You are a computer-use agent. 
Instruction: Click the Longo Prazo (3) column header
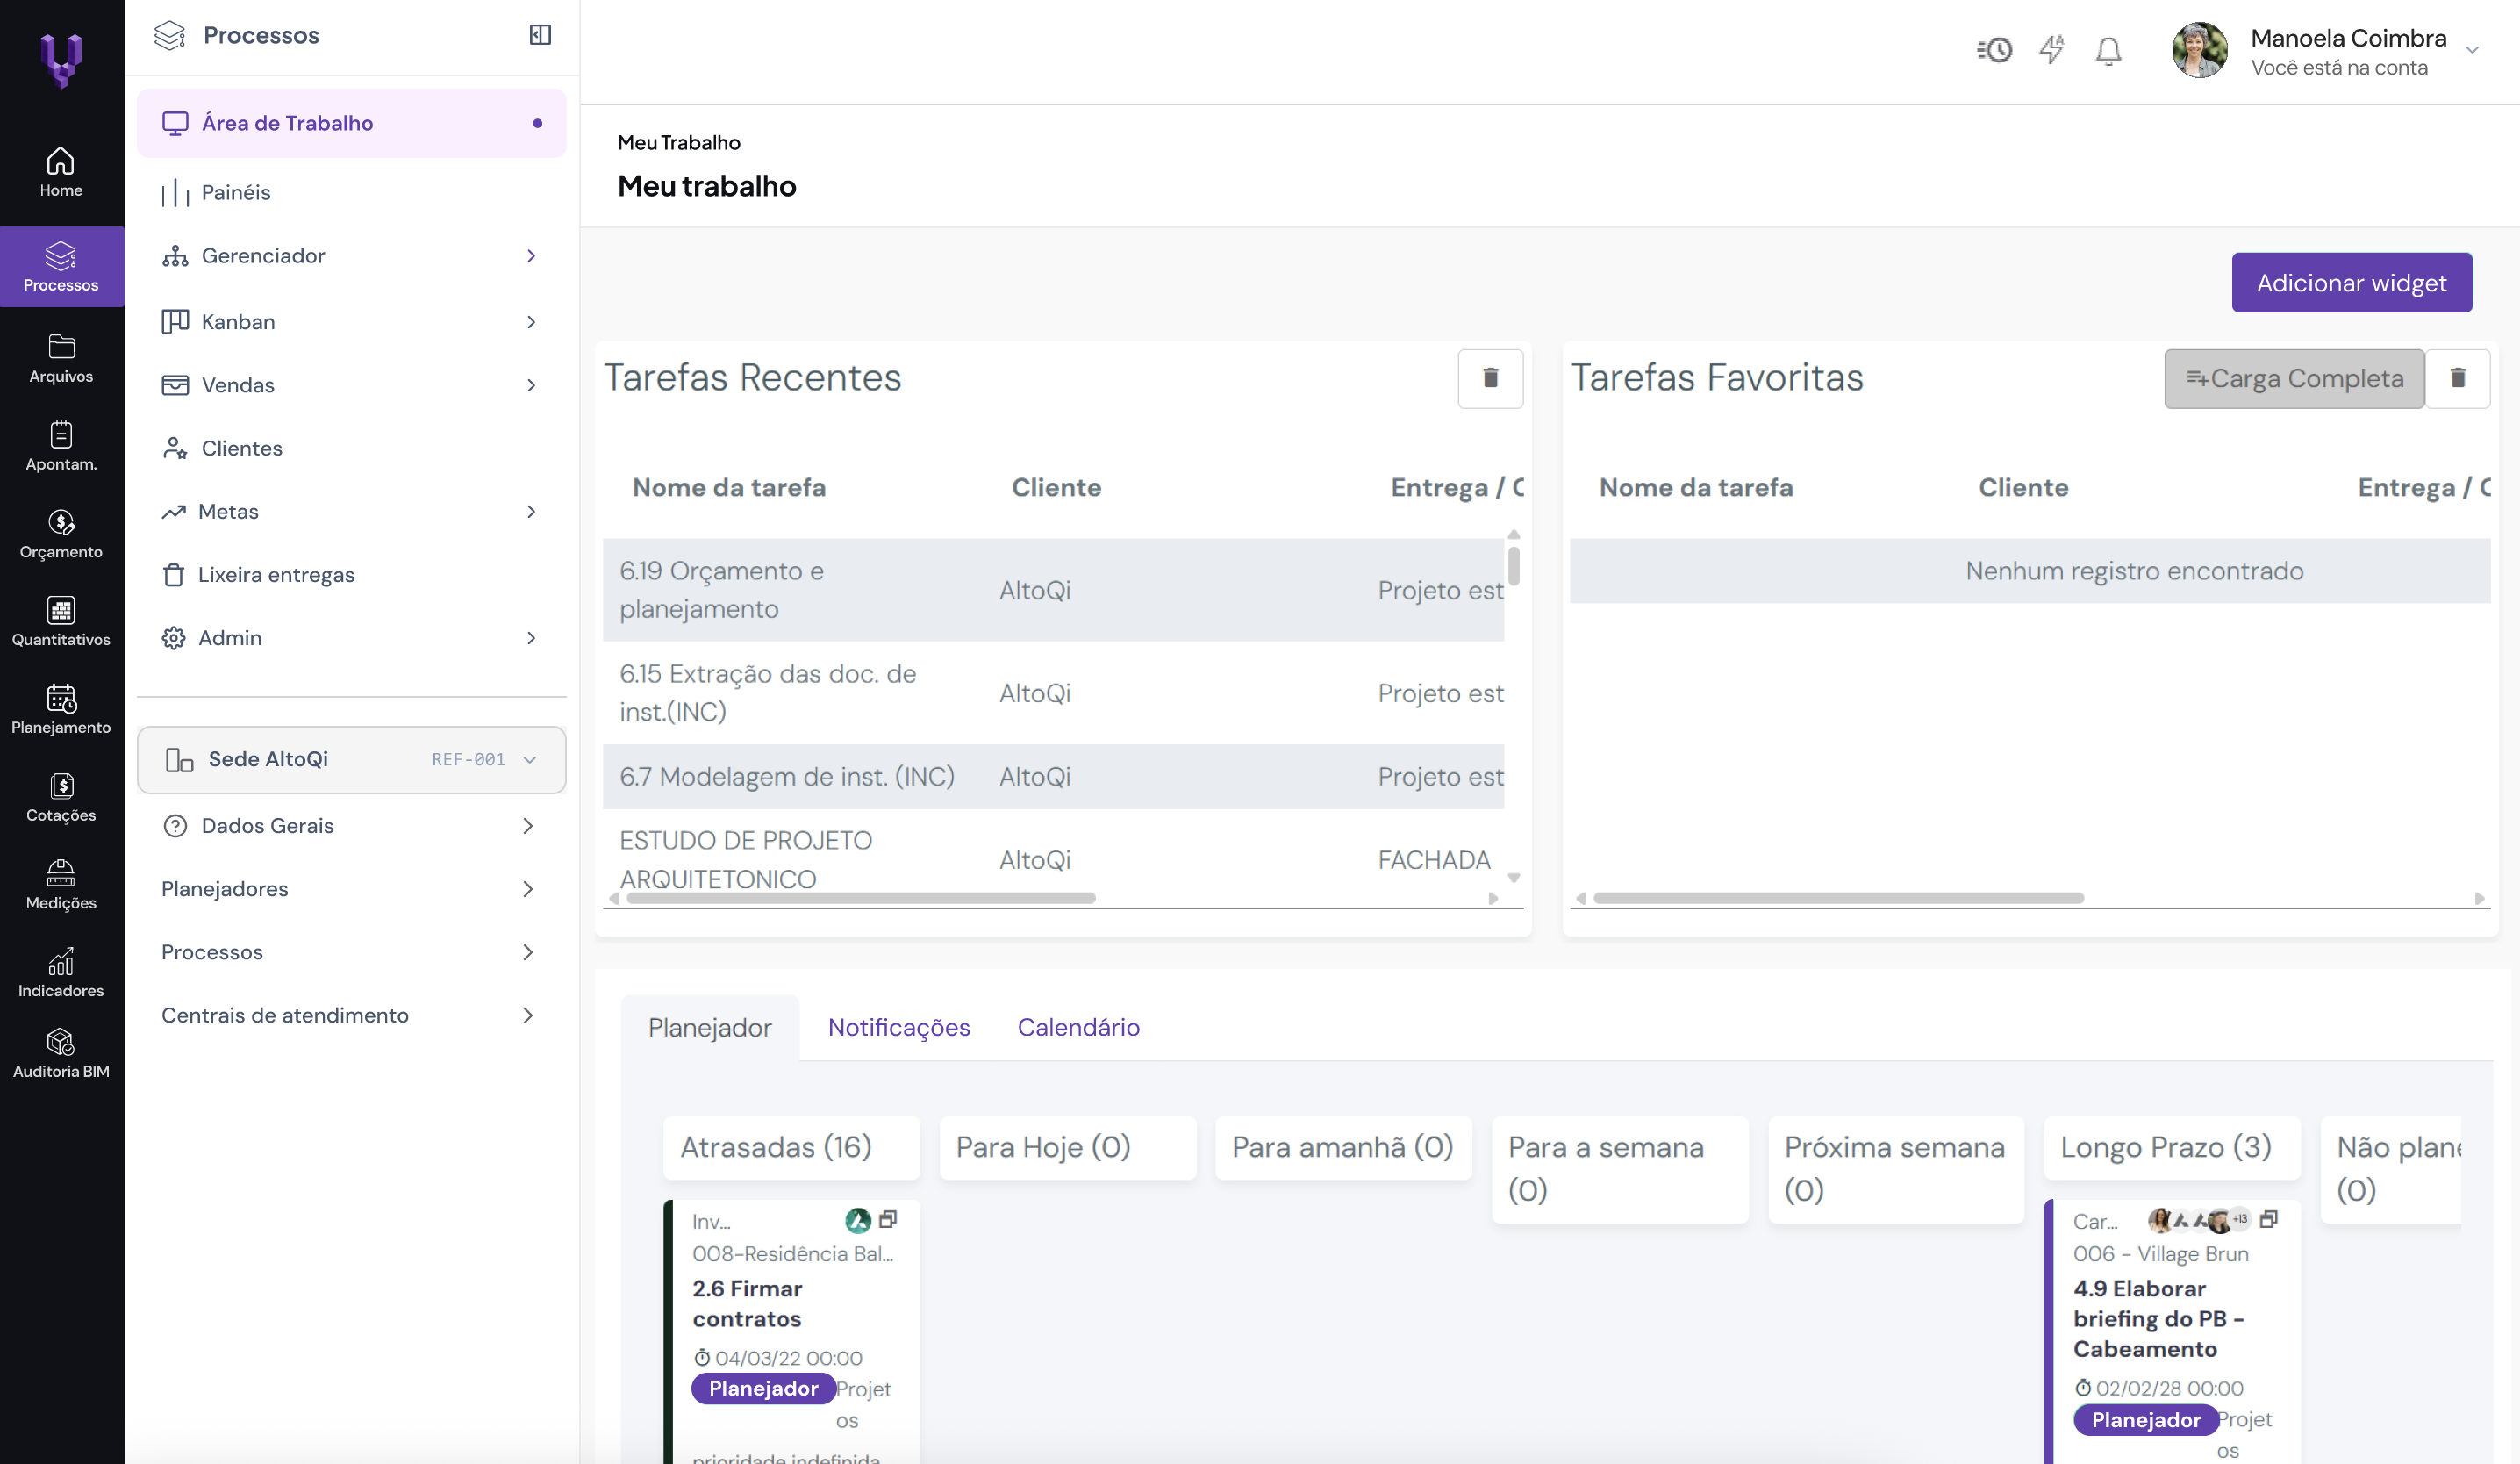pyautogui.click(x=2172, y=1148)
